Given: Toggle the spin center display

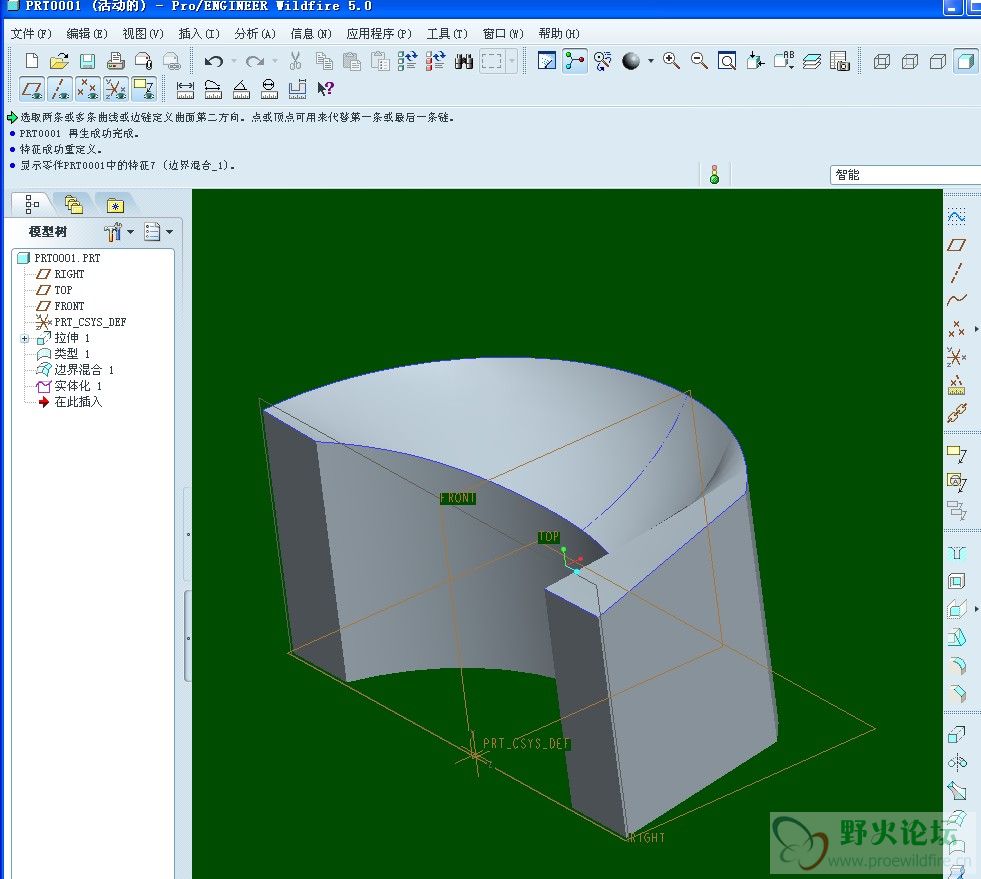Looking at the screenshot, I should tap(574, 61).
